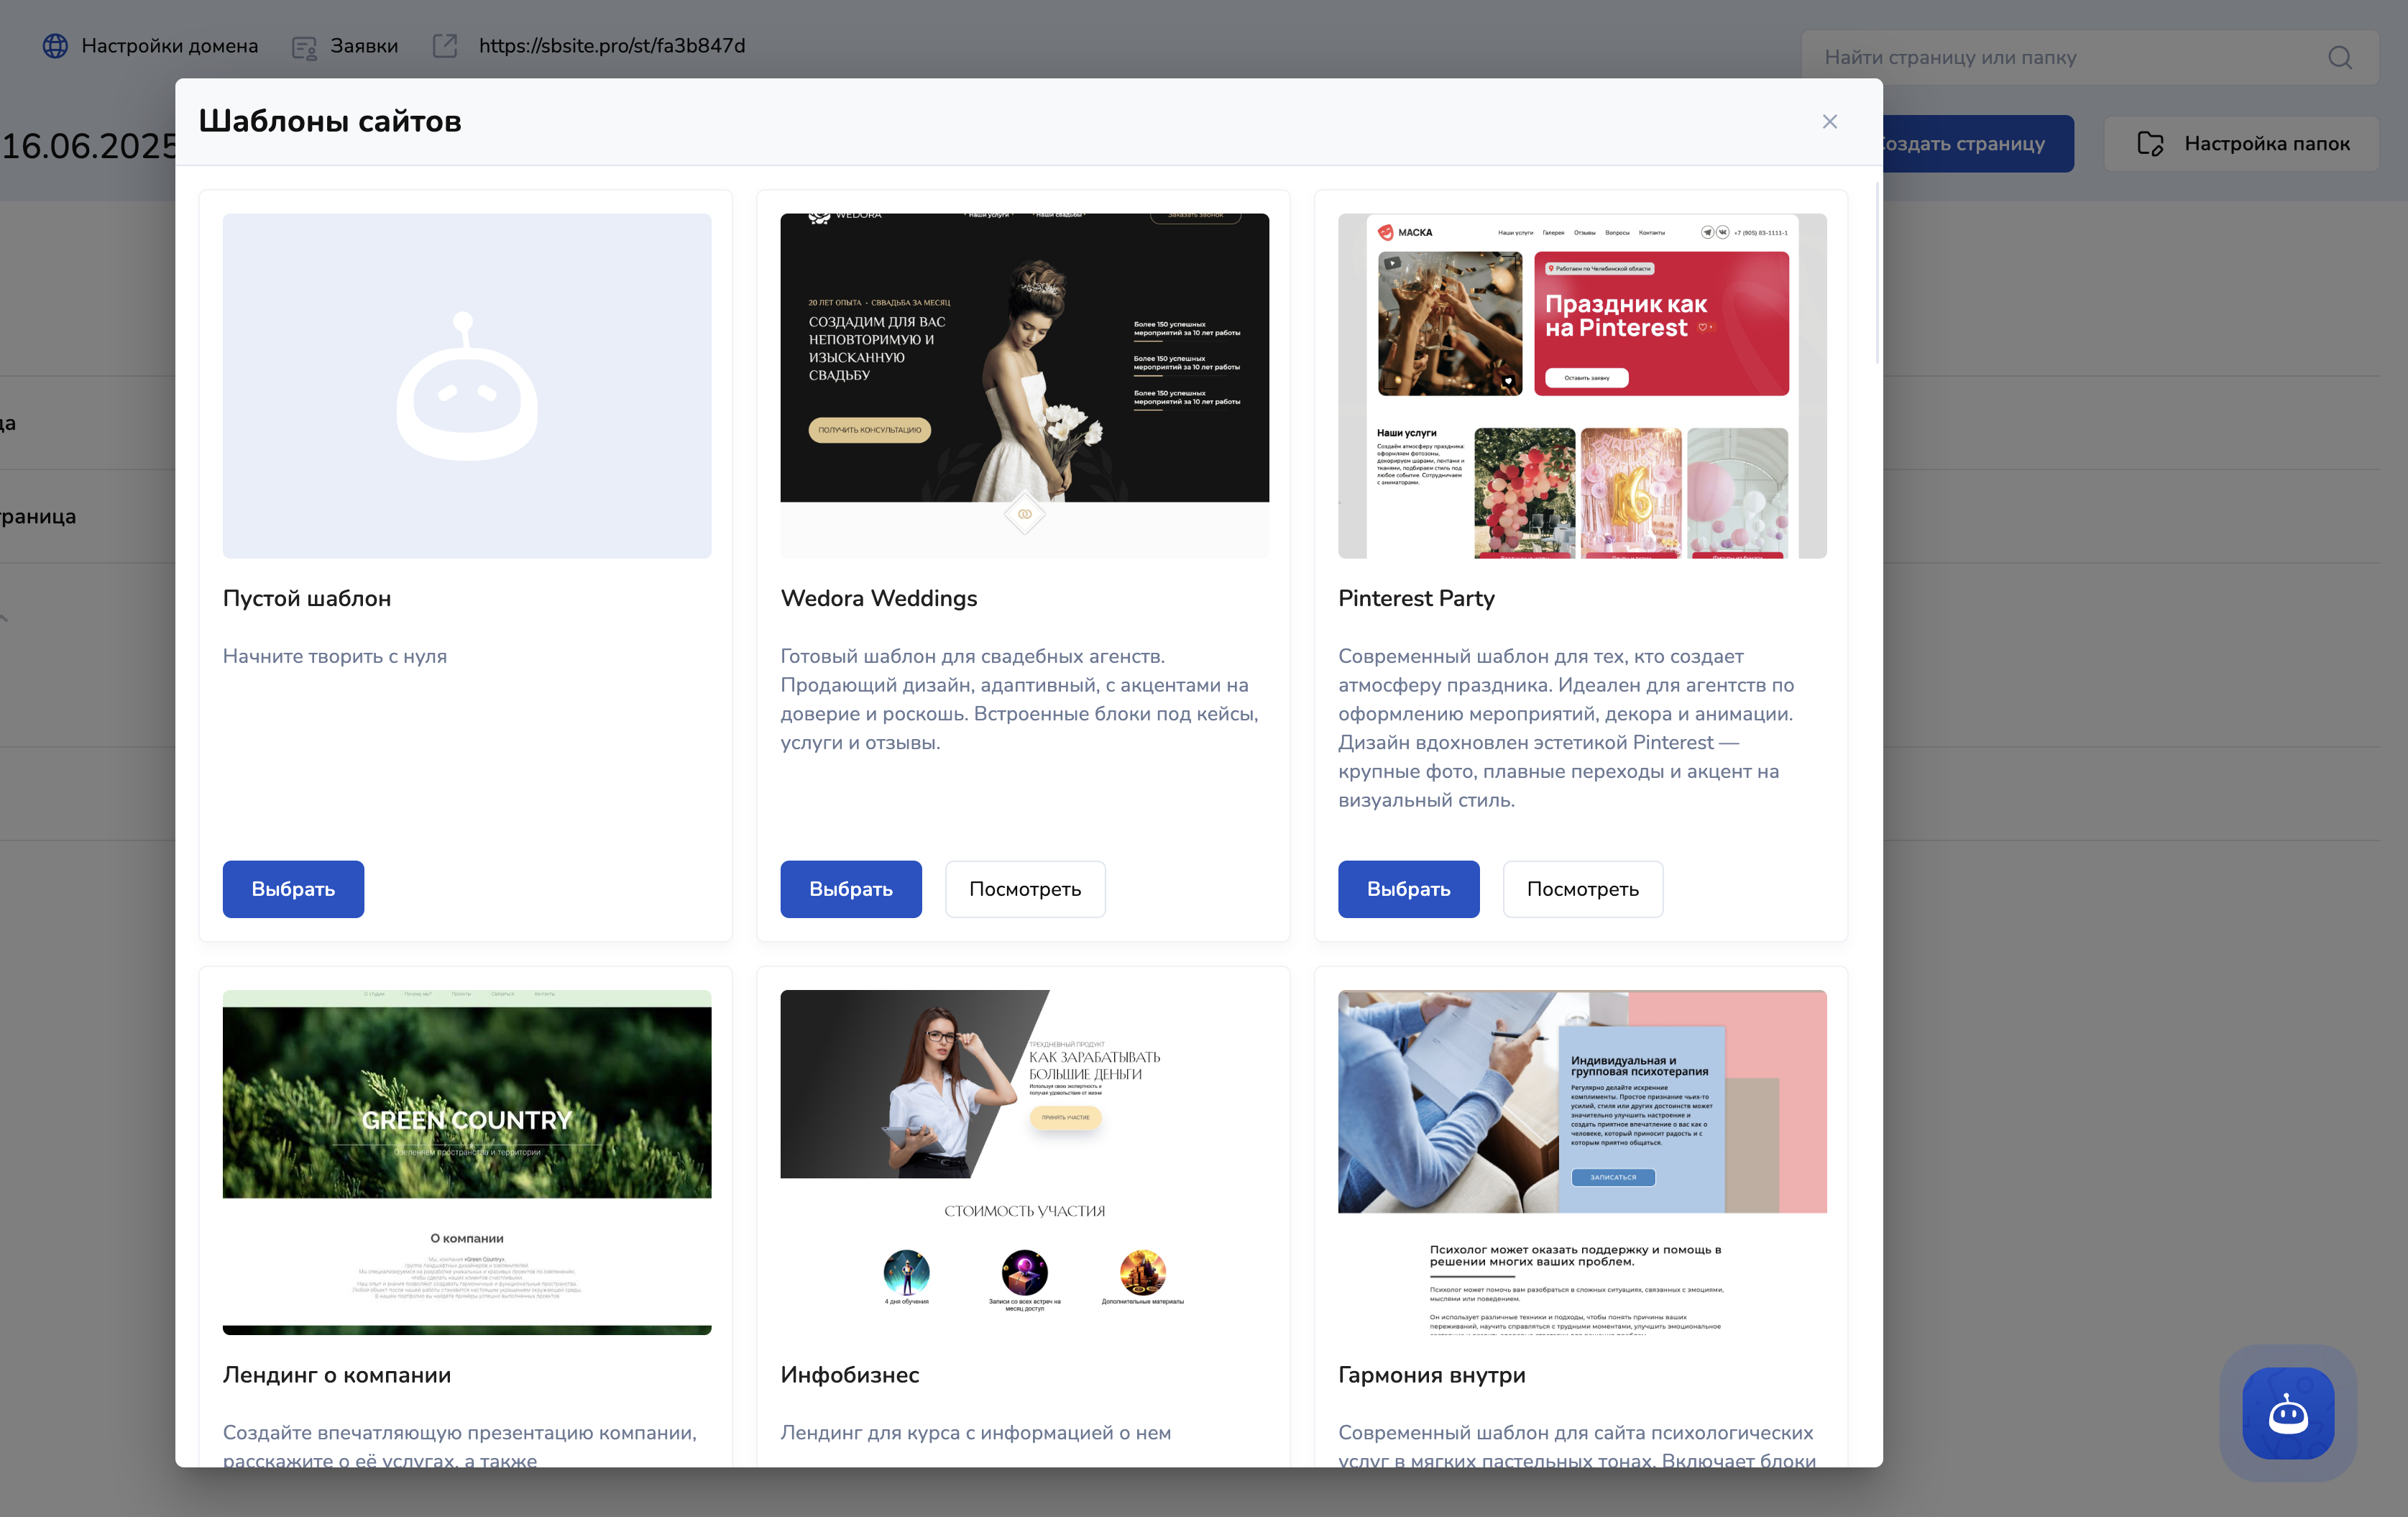Click the Шаблоны сайтов dialog title

coord(330,121)
